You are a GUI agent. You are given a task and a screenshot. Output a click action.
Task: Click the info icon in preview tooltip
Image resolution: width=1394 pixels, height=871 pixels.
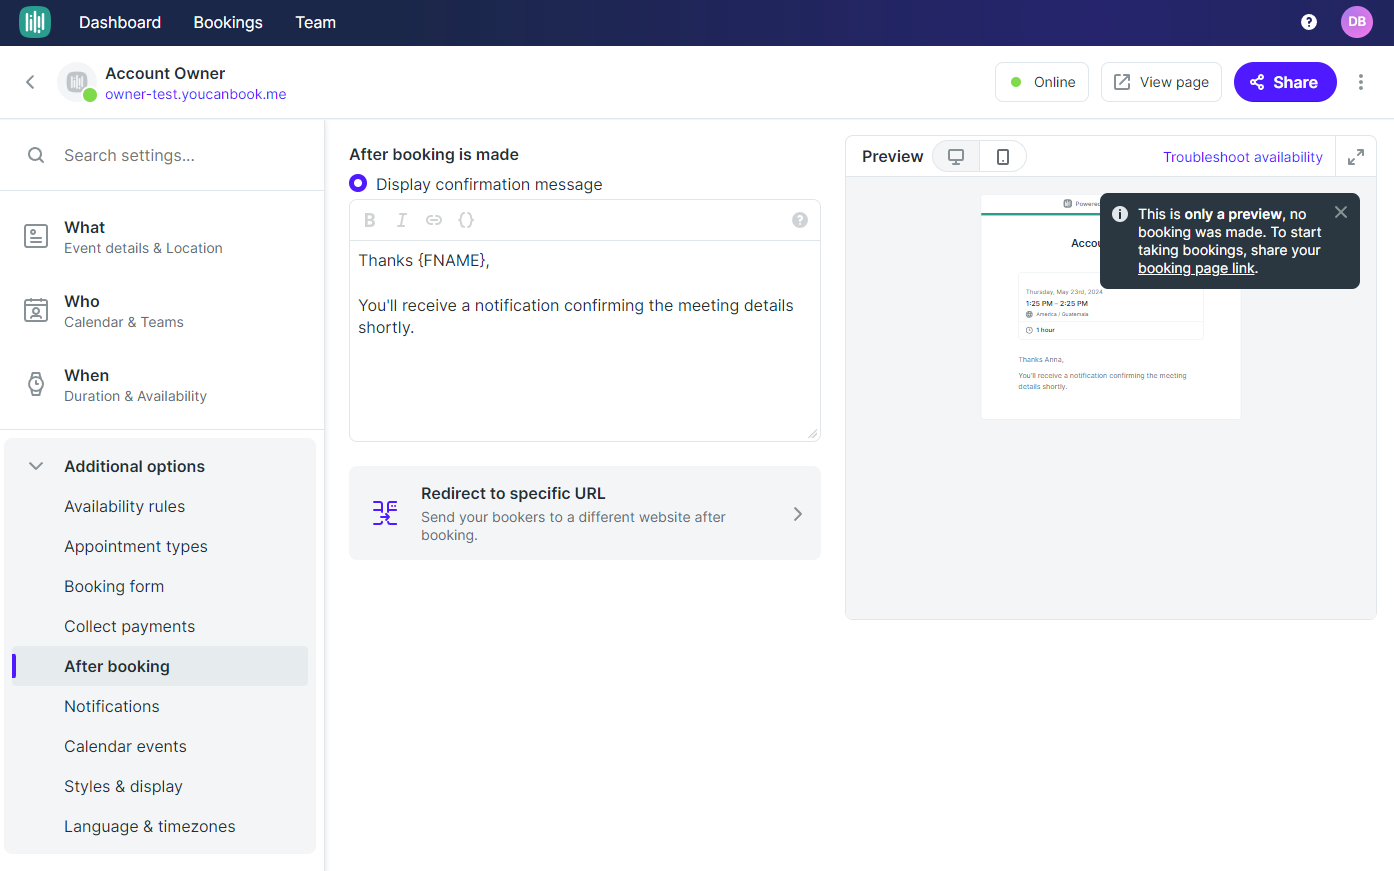click(x=1120, y=214)
